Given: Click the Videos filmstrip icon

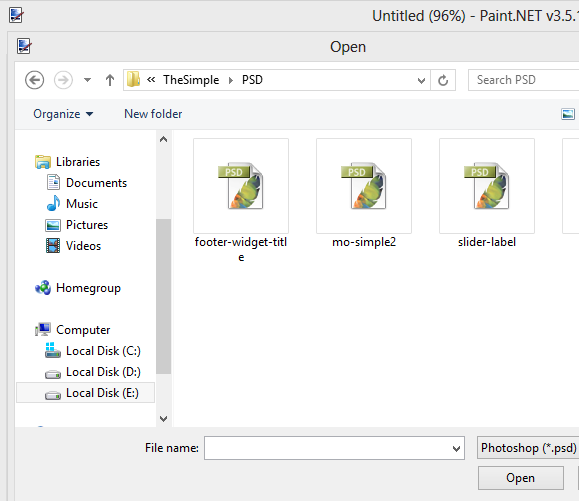Looking at the screenshot, I should click(53, 246).
